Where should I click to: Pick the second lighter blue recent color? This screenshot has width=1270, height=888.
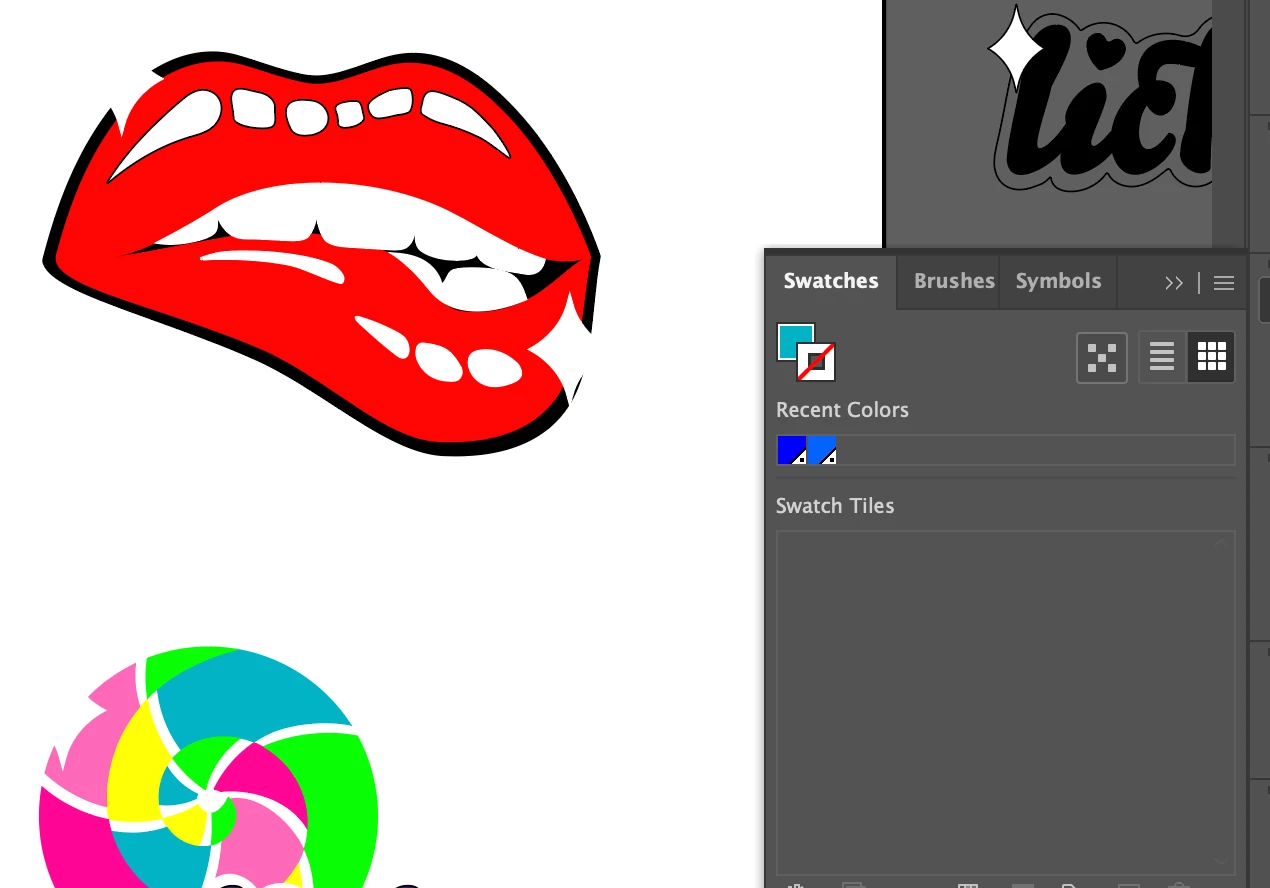point(822,450)
